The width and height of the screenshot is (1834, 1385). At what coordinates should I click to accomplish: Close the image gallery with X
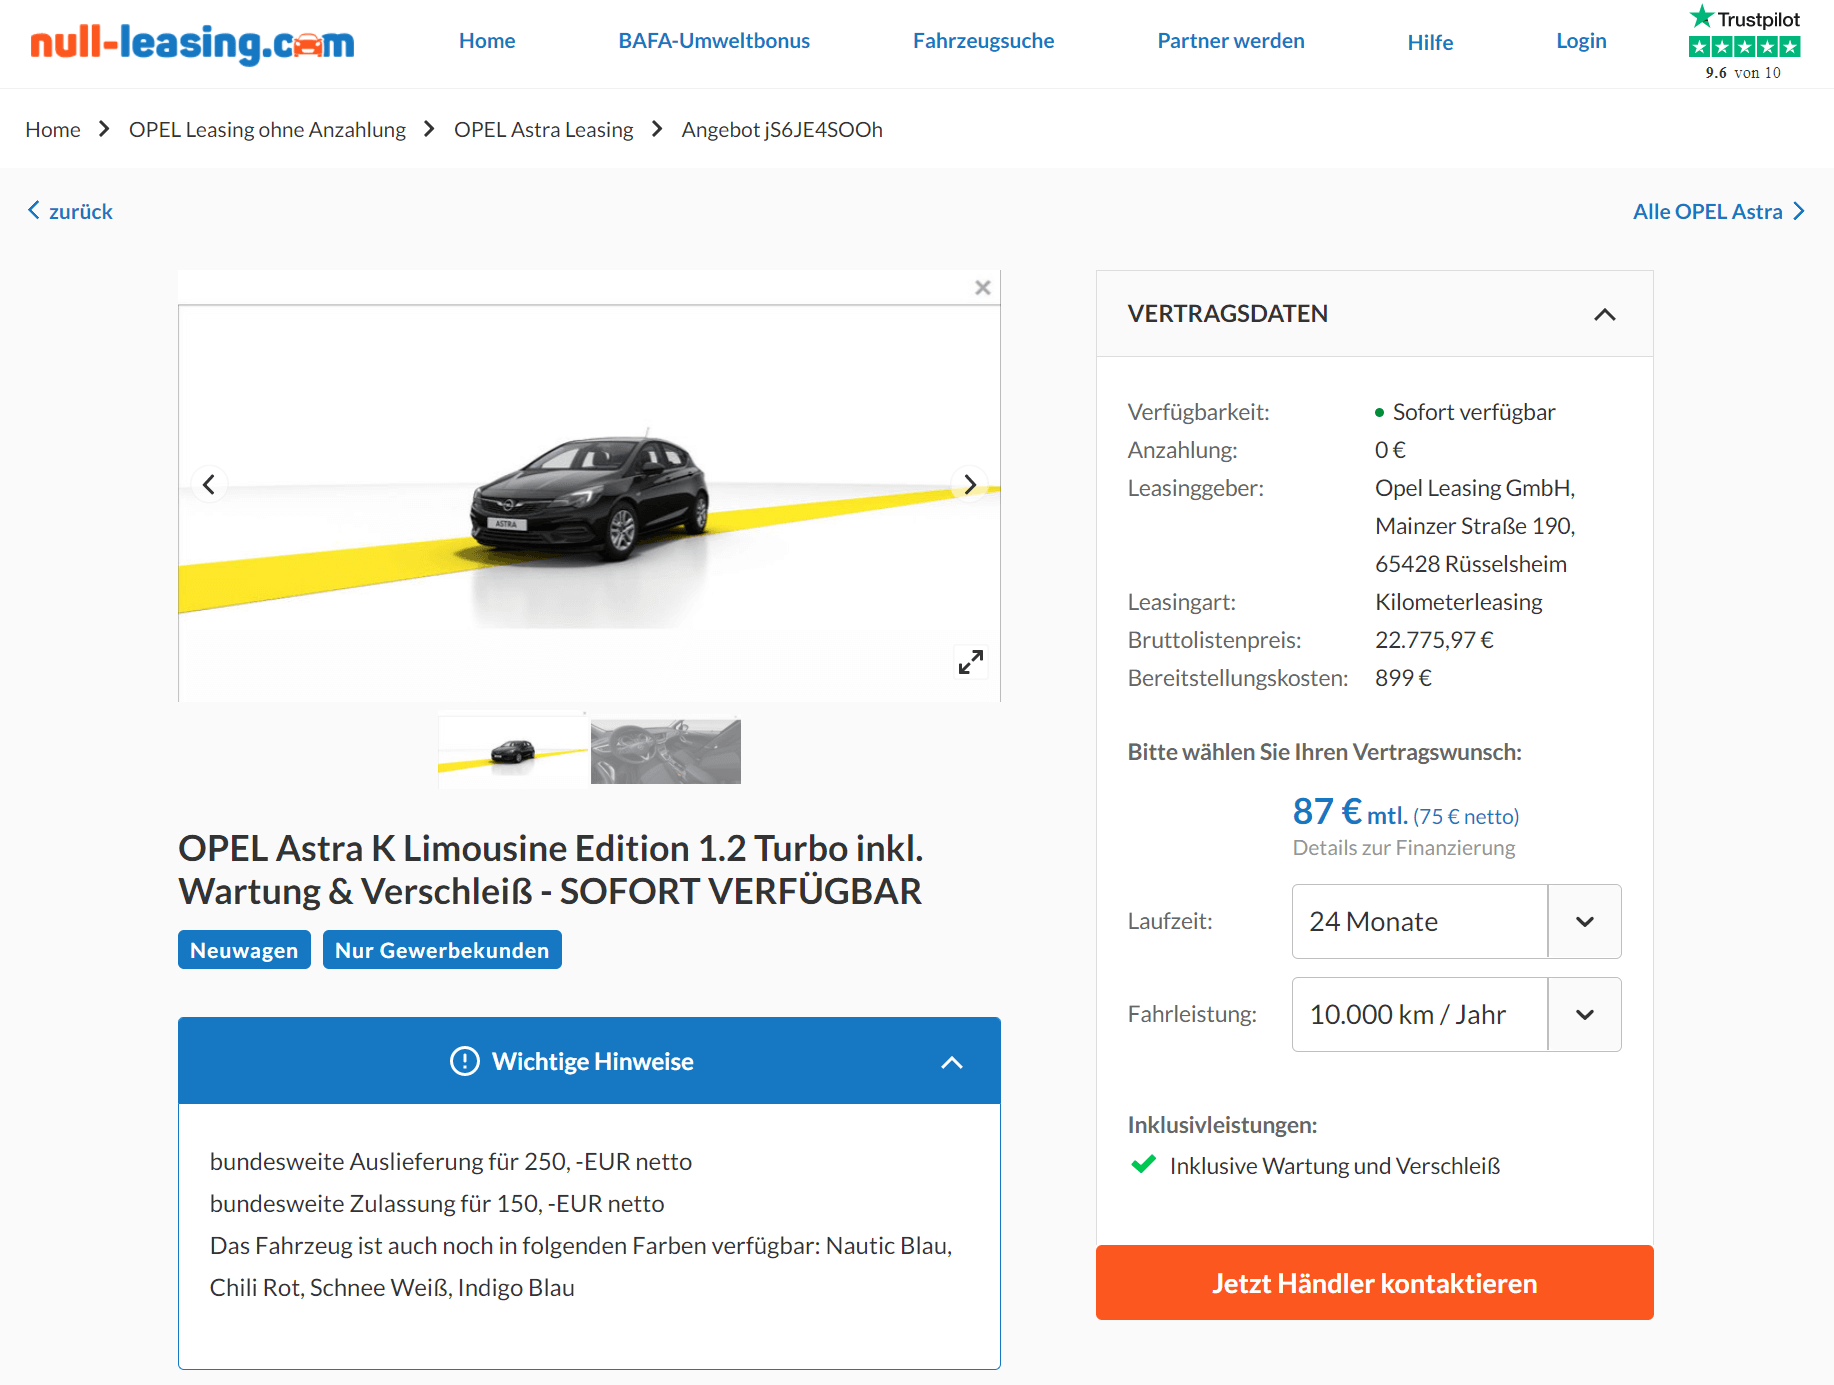tap(983, 288)
